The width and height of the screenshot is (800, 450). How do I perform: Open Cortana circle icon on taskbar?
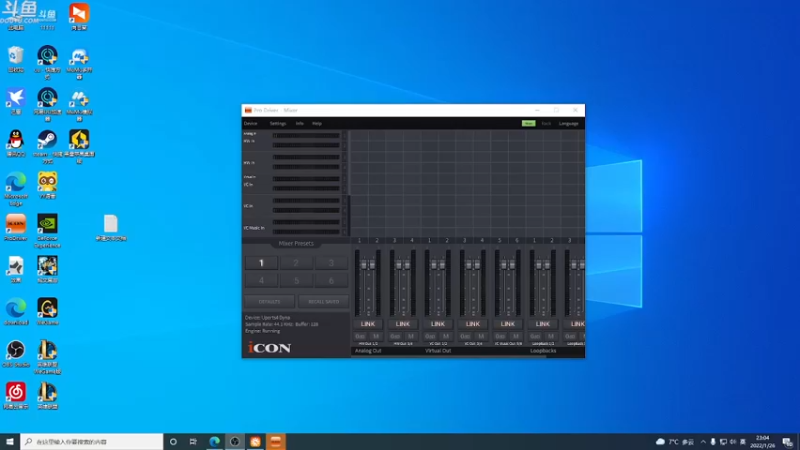[x=173, y=441]
